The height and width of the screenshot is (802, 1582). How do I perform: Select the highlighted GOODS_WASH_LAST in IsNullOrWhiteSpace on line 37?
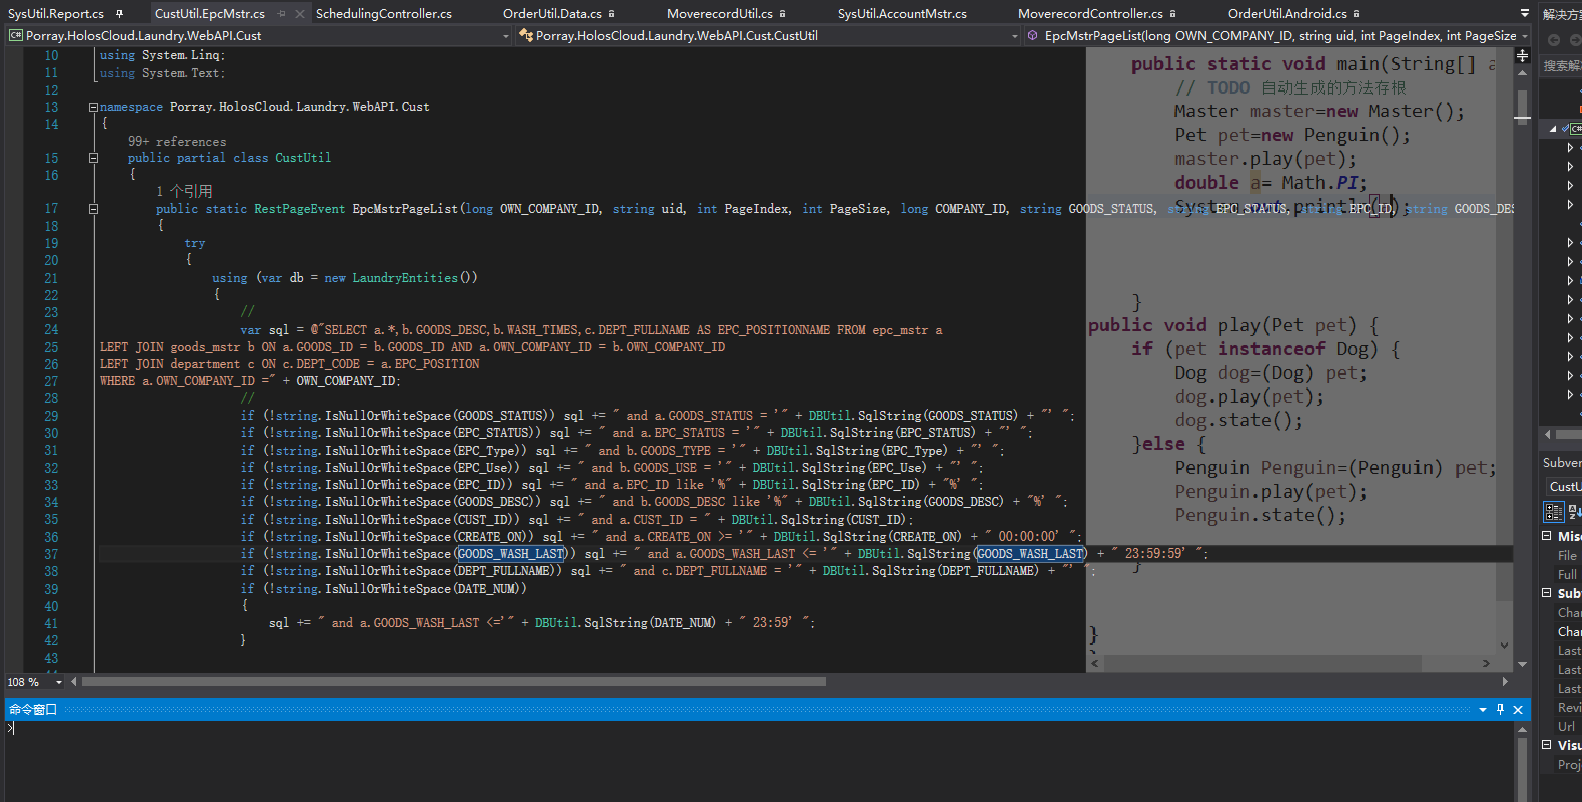tap(511, 554)
